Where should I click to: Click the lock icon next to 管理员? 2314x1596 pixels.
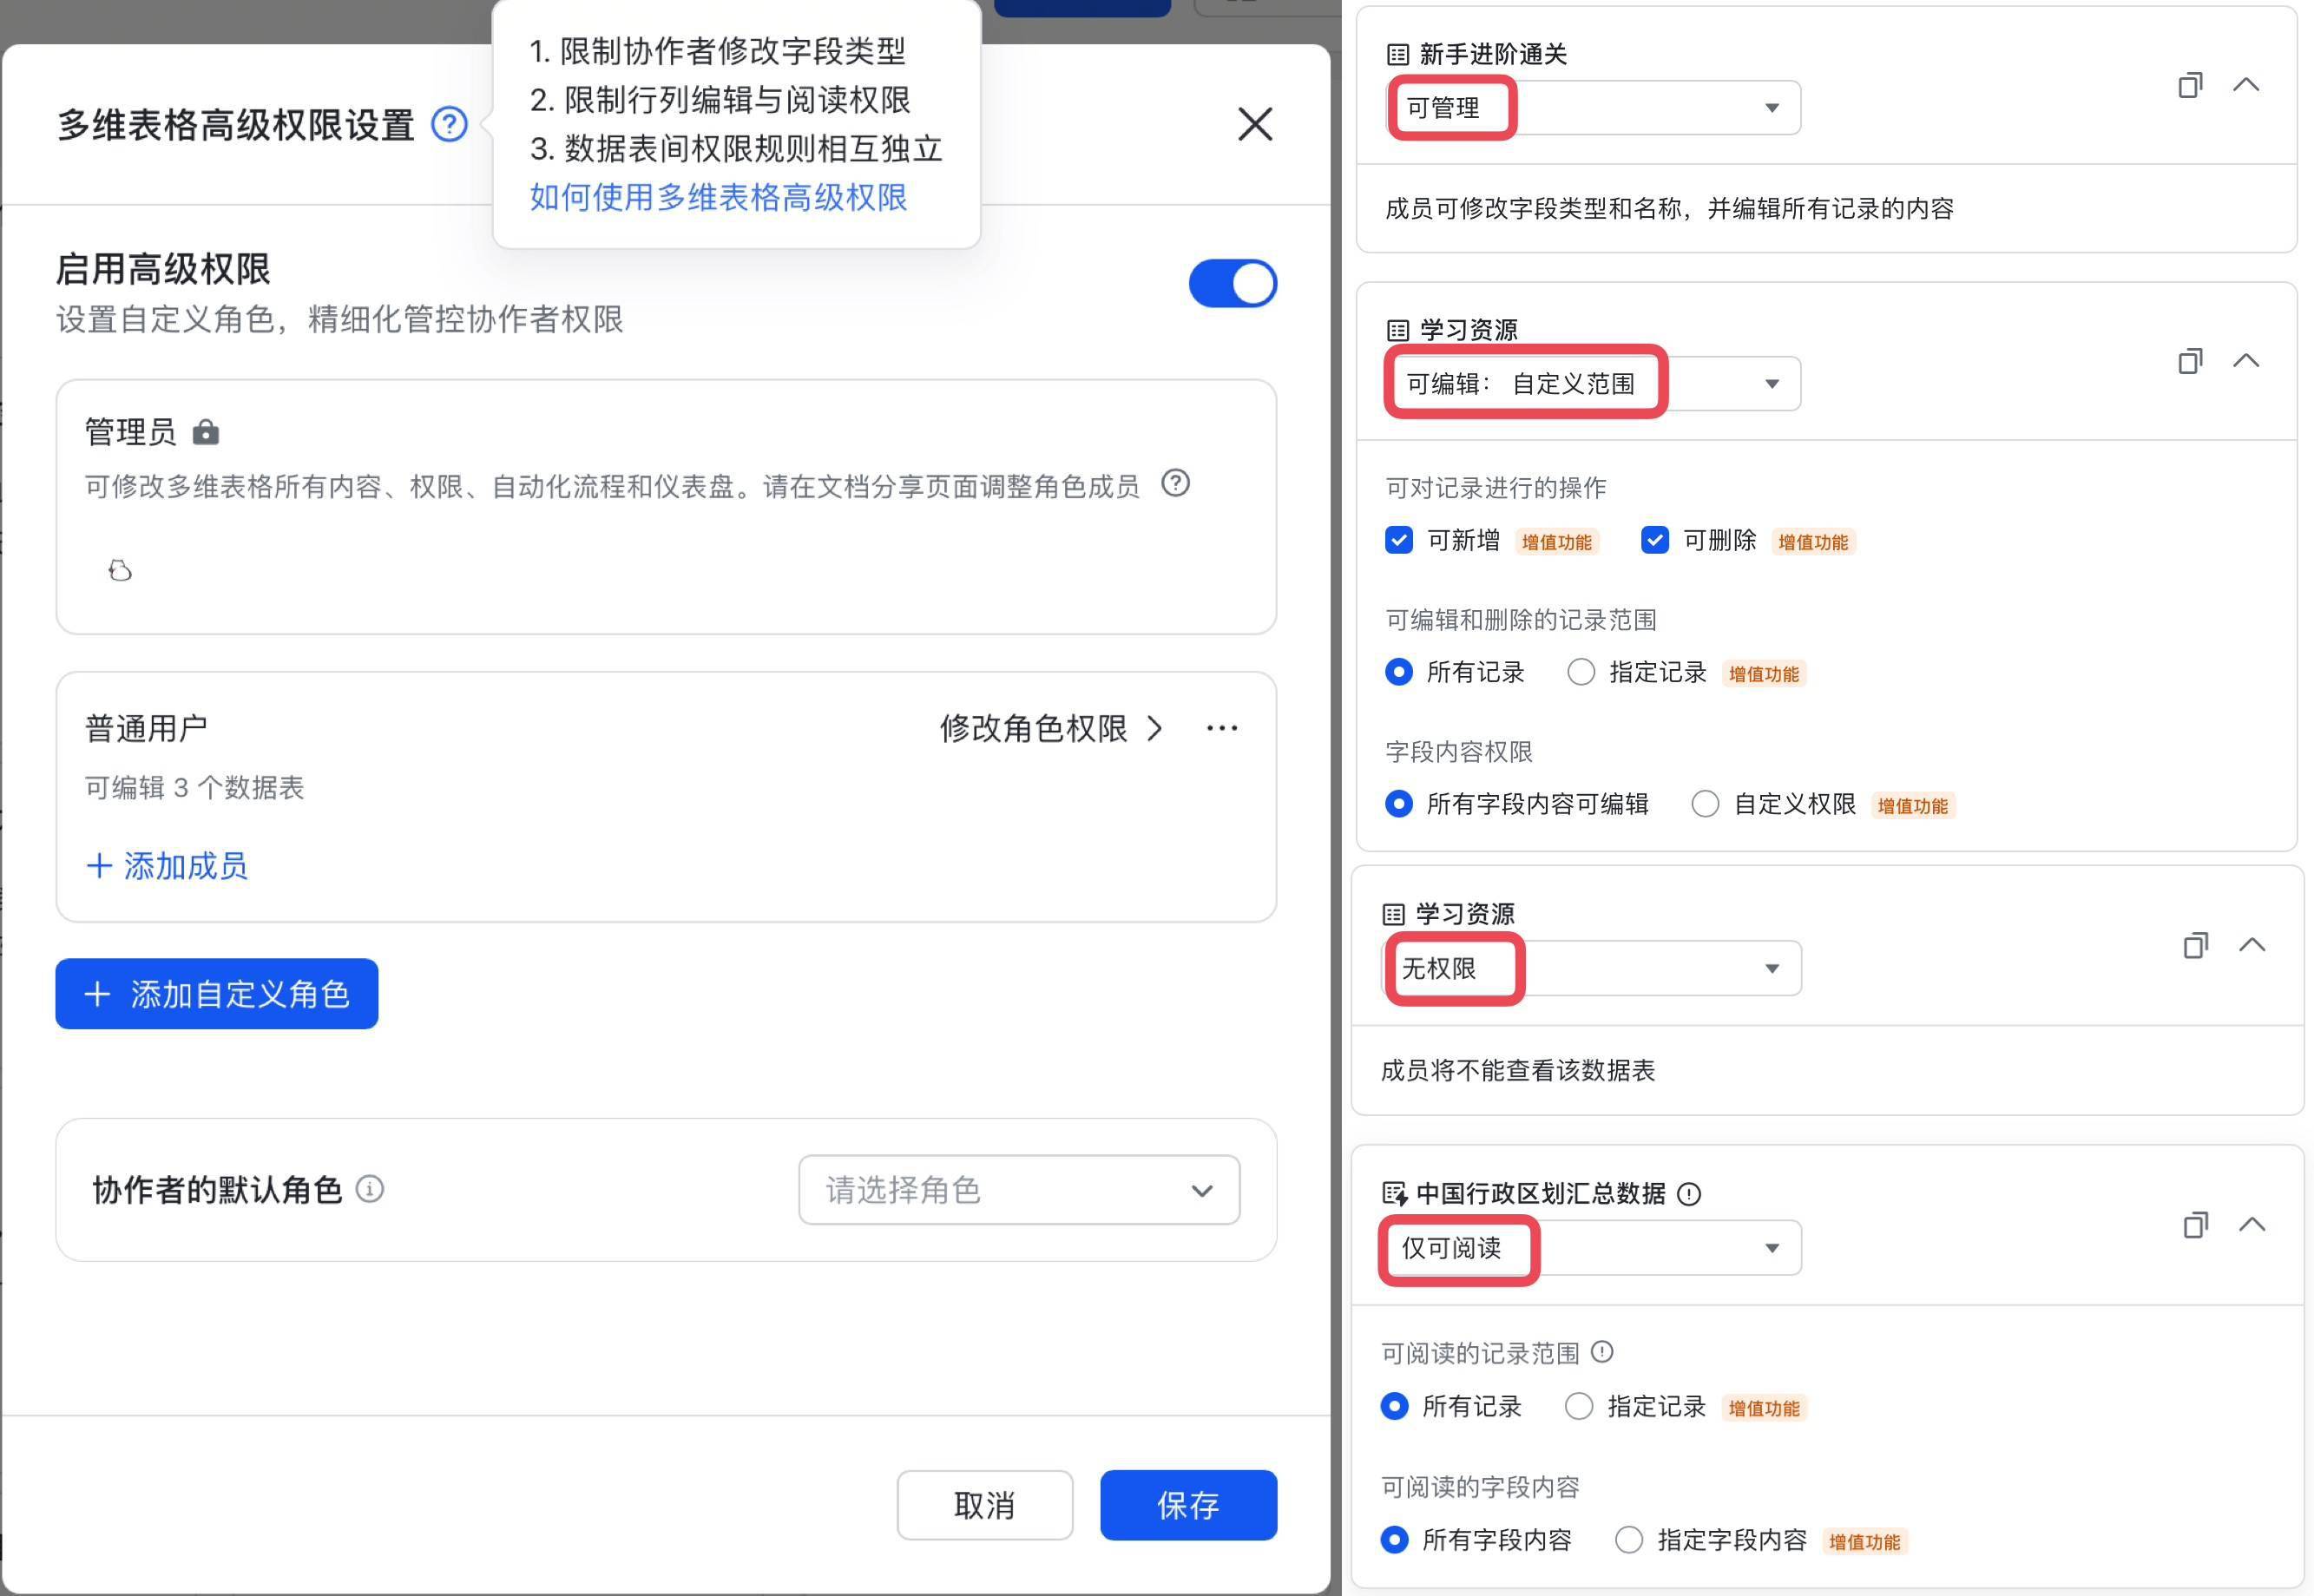(206, 432)
